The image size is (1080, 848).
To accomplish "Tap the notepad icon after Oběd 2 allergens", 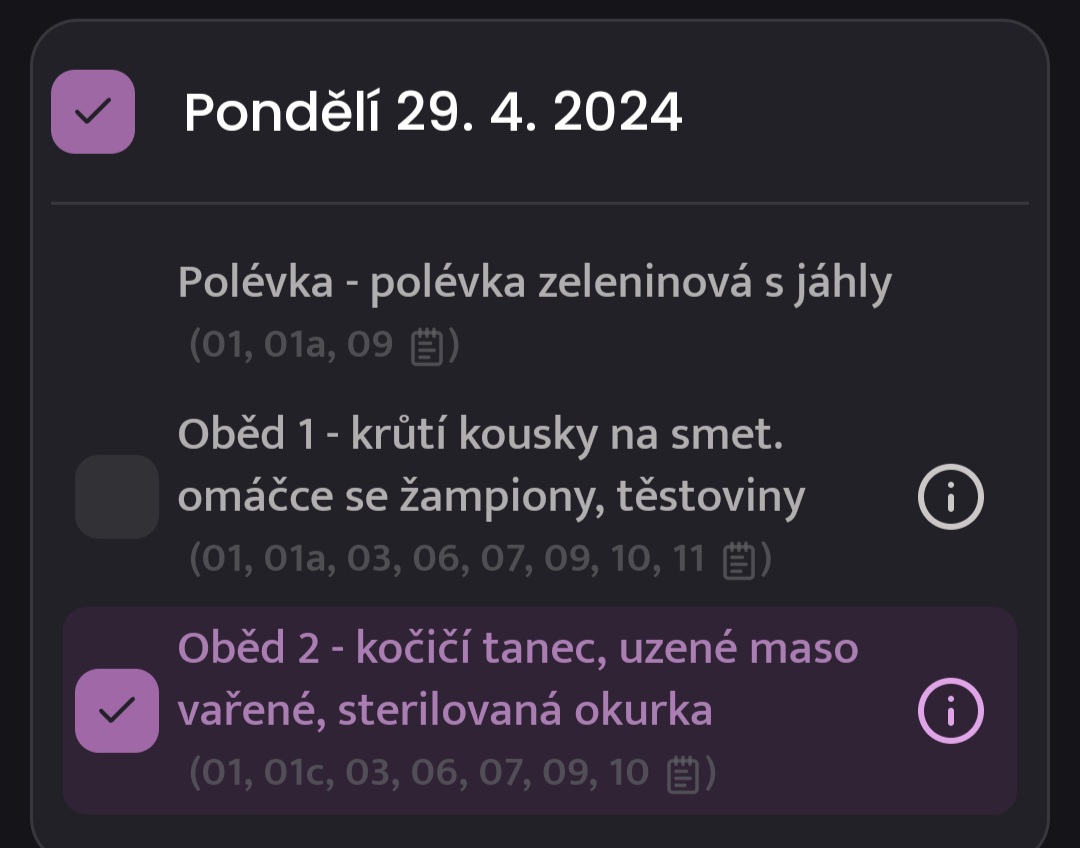I will tap(683, 774).
